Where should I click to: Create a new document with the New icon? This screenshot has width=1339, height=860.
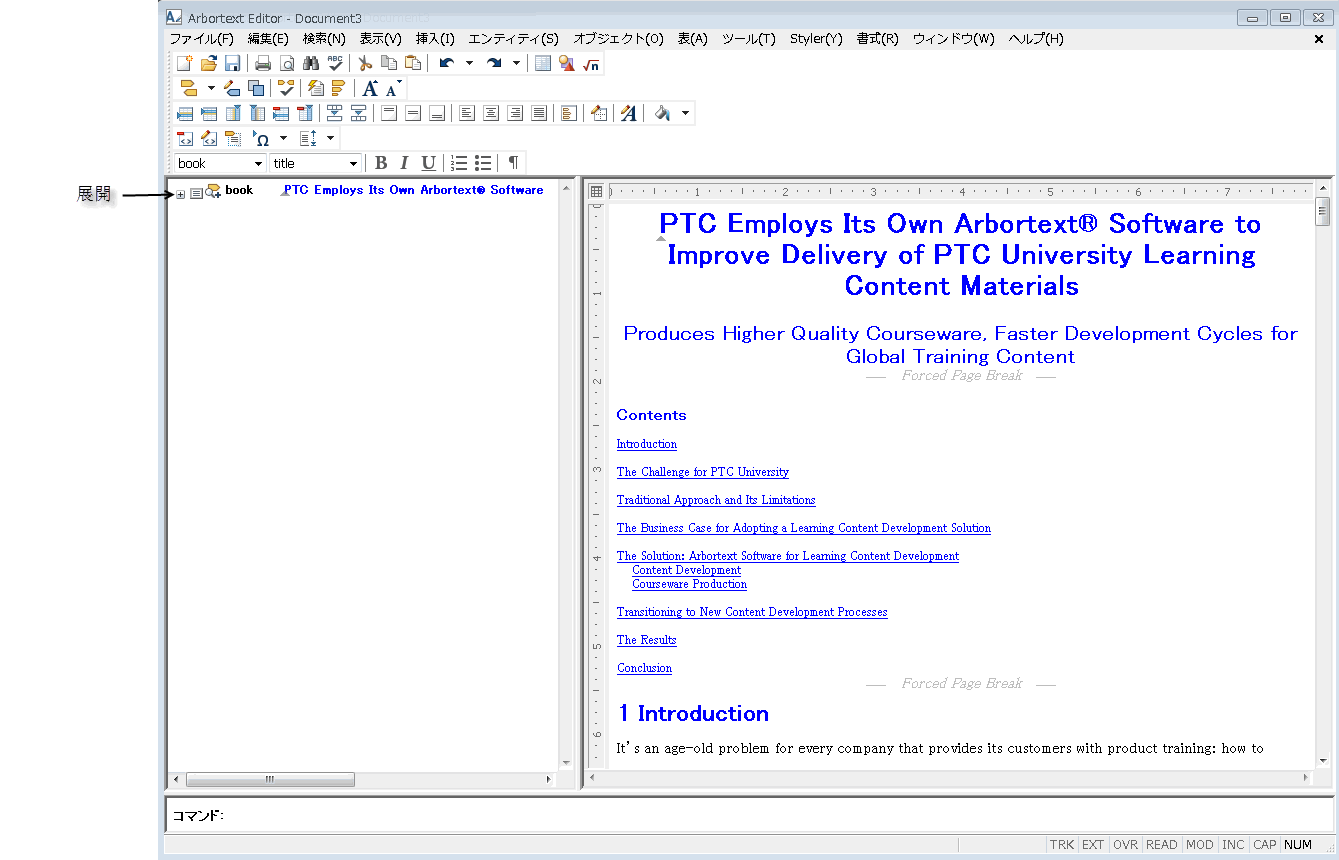click(x=184, y=64)
